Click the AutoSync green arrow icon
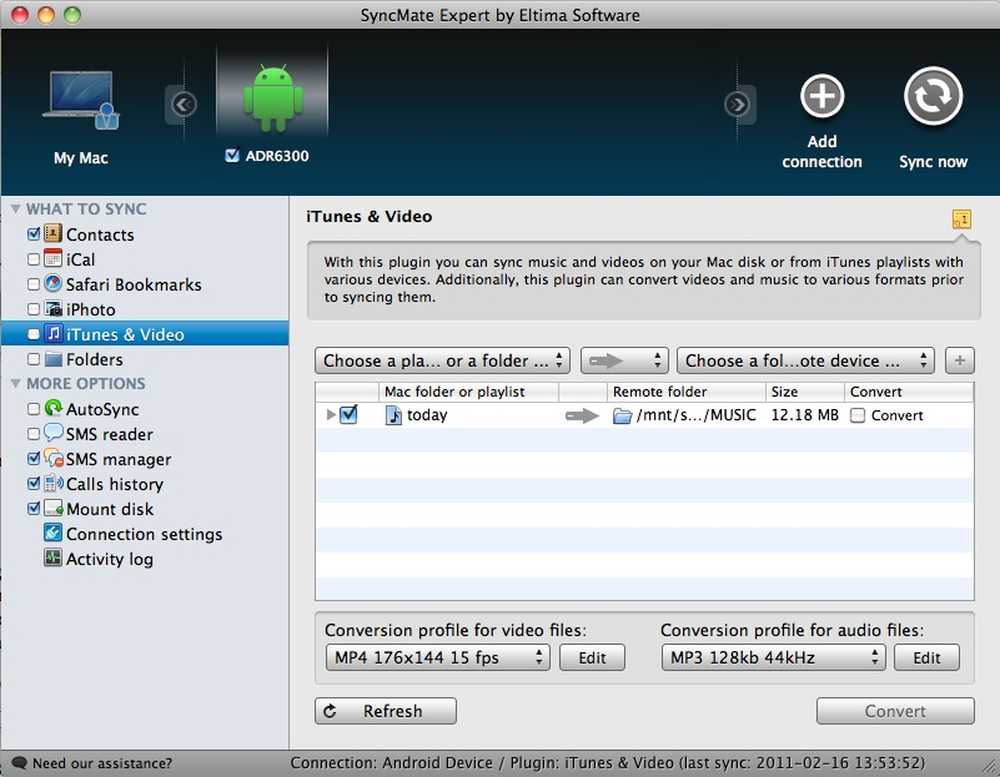Screen dimensions: 1000x777 tap(53, 408)
